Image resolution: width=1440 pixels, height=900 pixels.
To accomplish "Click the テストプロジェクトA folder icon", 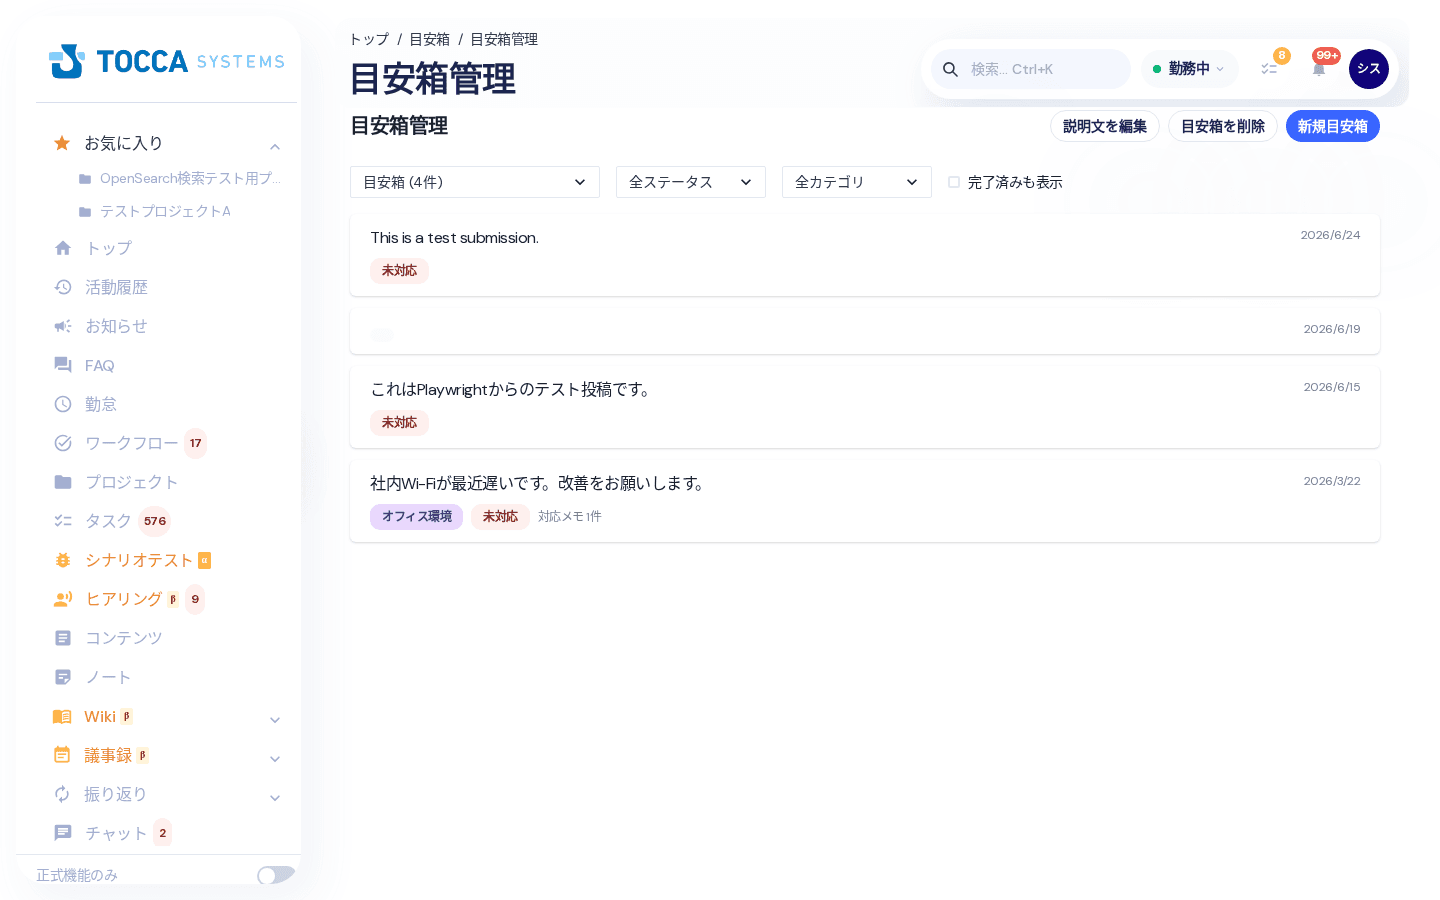I will 85,212.
